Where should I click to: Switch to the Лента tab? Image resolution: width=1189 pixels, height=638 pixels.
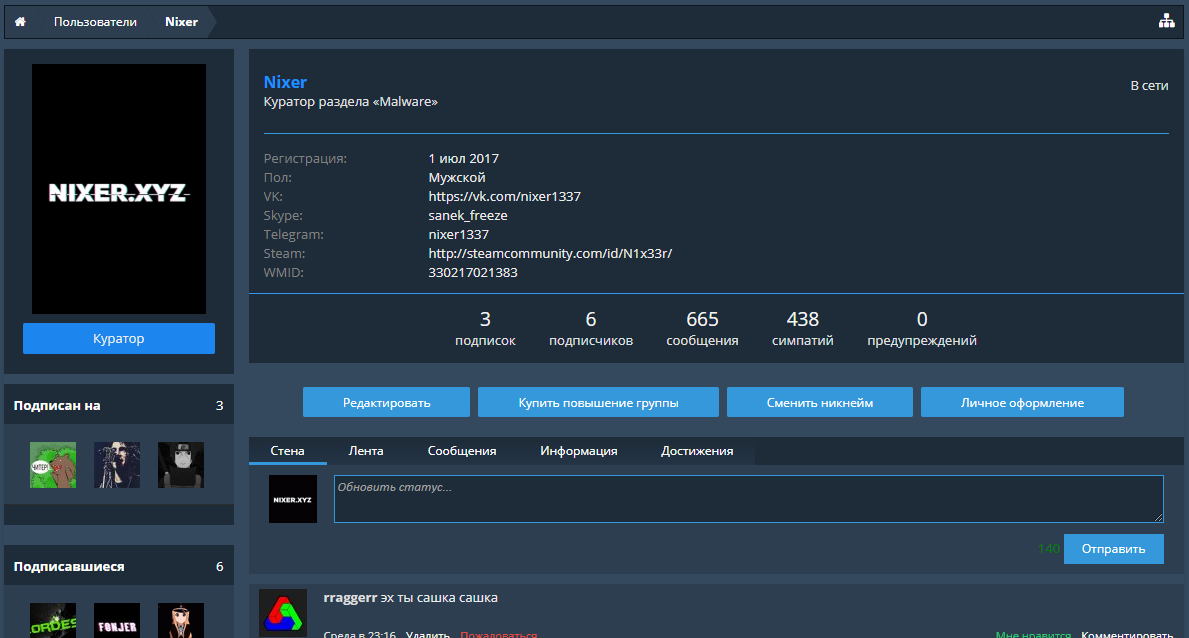(x=366, y=451)
